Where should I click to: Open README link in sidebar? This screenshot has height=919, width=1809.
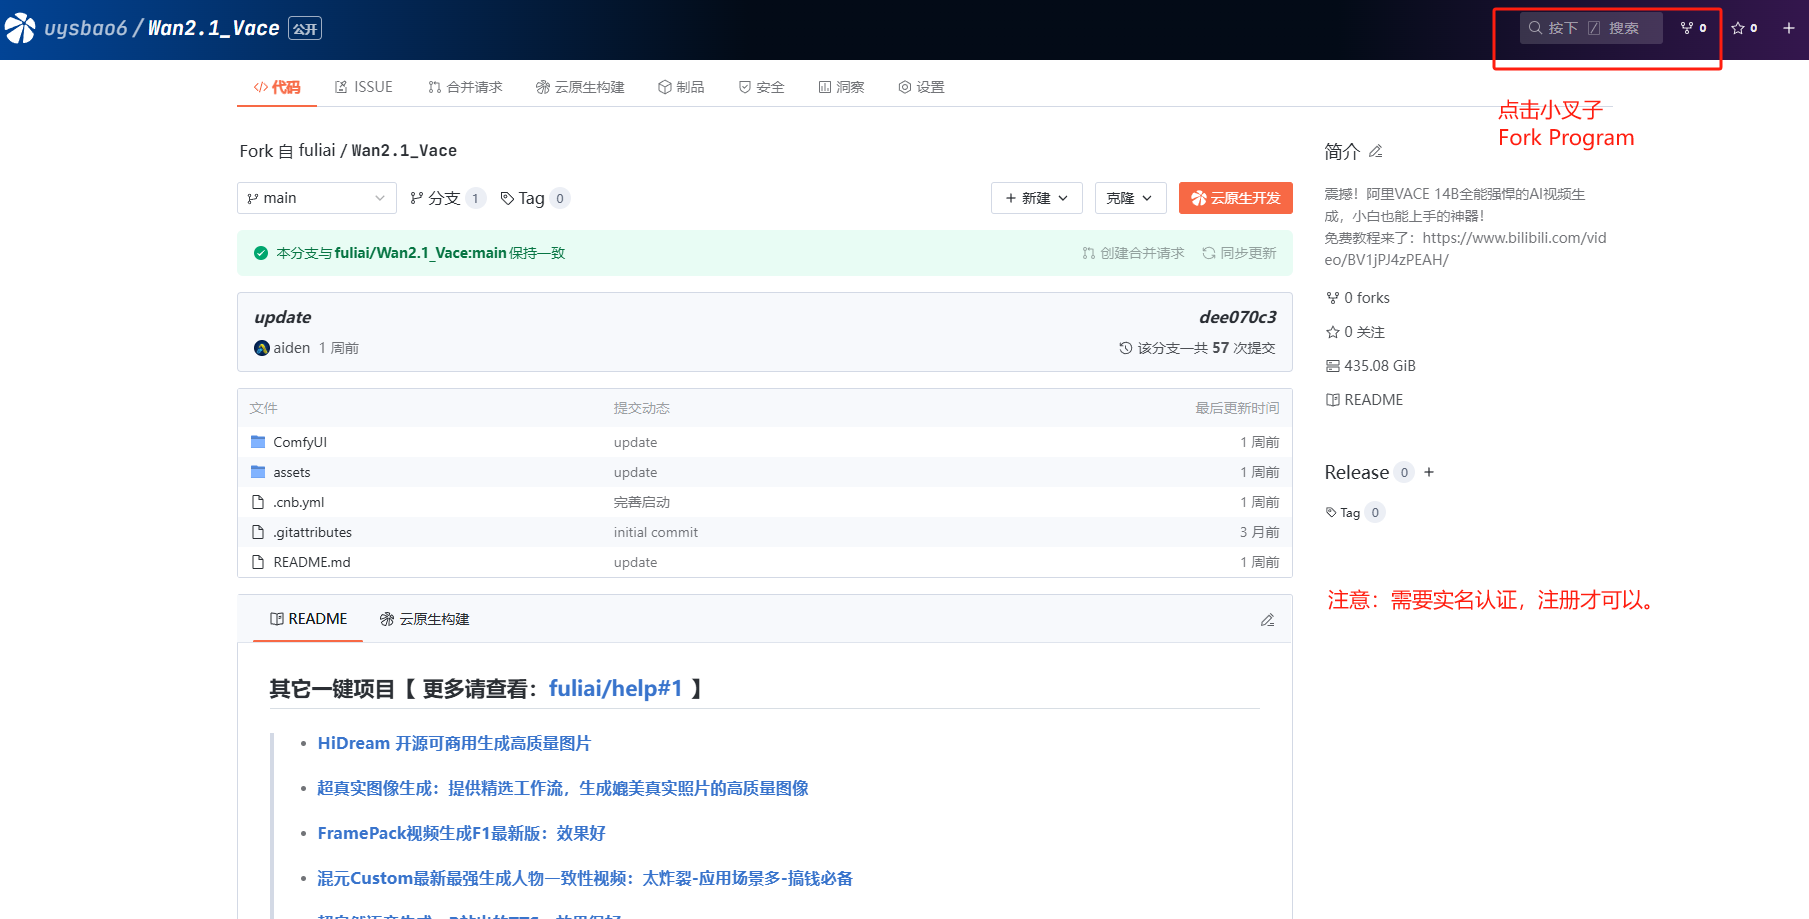1364,400
